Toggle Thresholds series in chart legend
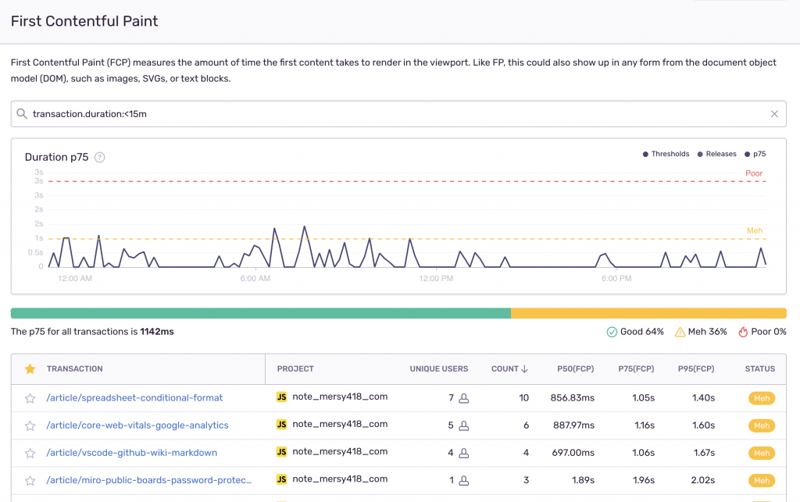 (x=665, y=154)
